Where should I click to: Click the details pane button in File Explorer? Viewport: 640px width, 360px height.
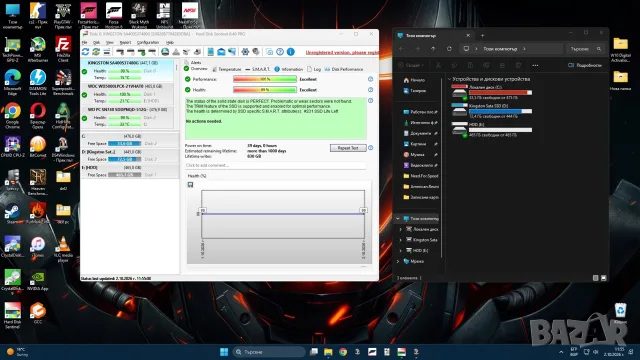pos(584,65)
